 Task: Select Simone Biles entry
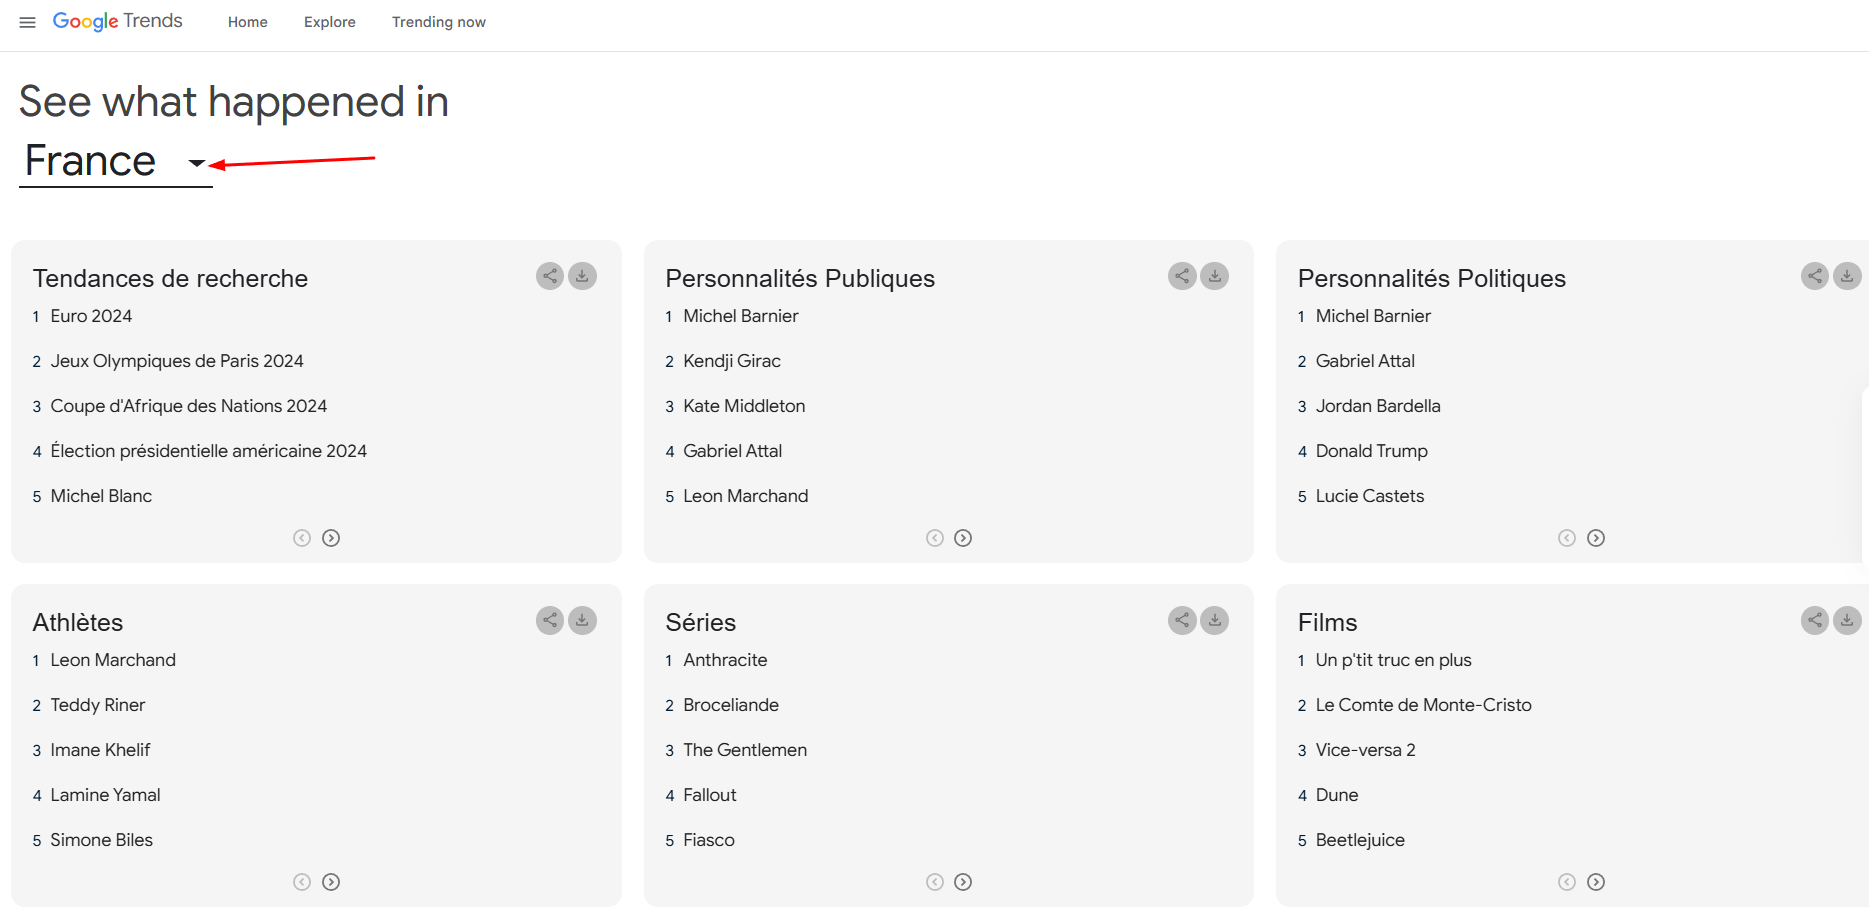pyautogui.click(x=101, y=840)
